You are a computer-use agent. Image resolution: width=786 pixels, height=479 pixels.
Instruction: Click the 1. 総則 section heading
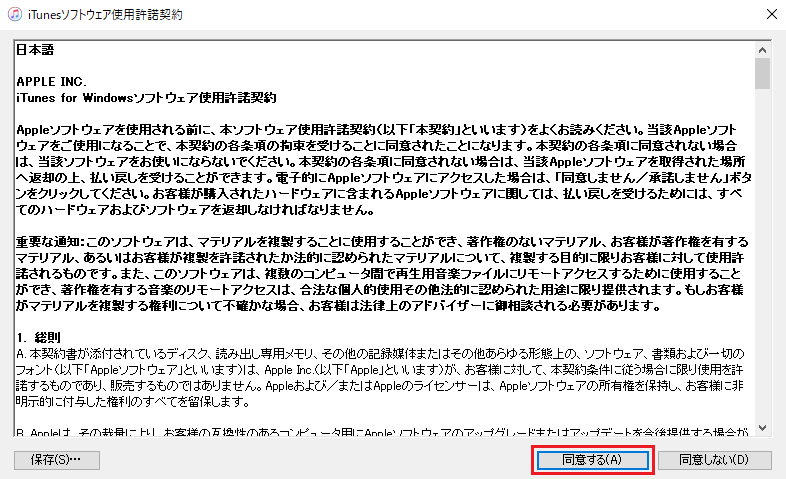39,337
